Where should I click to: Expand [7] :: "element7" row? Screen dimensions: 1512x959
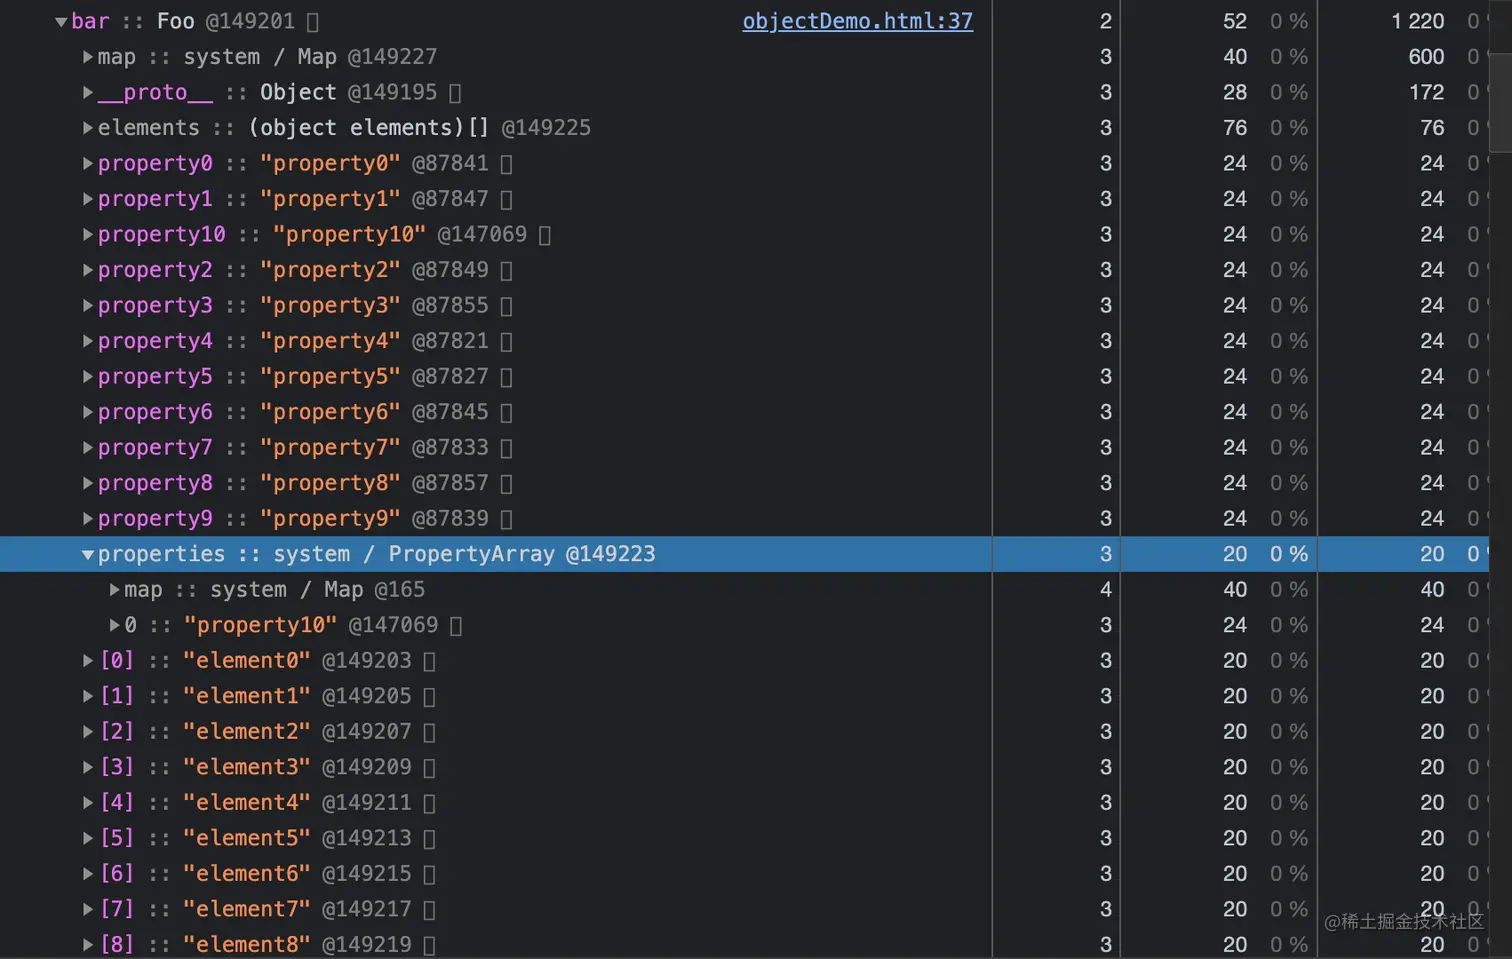coord(88,909)
